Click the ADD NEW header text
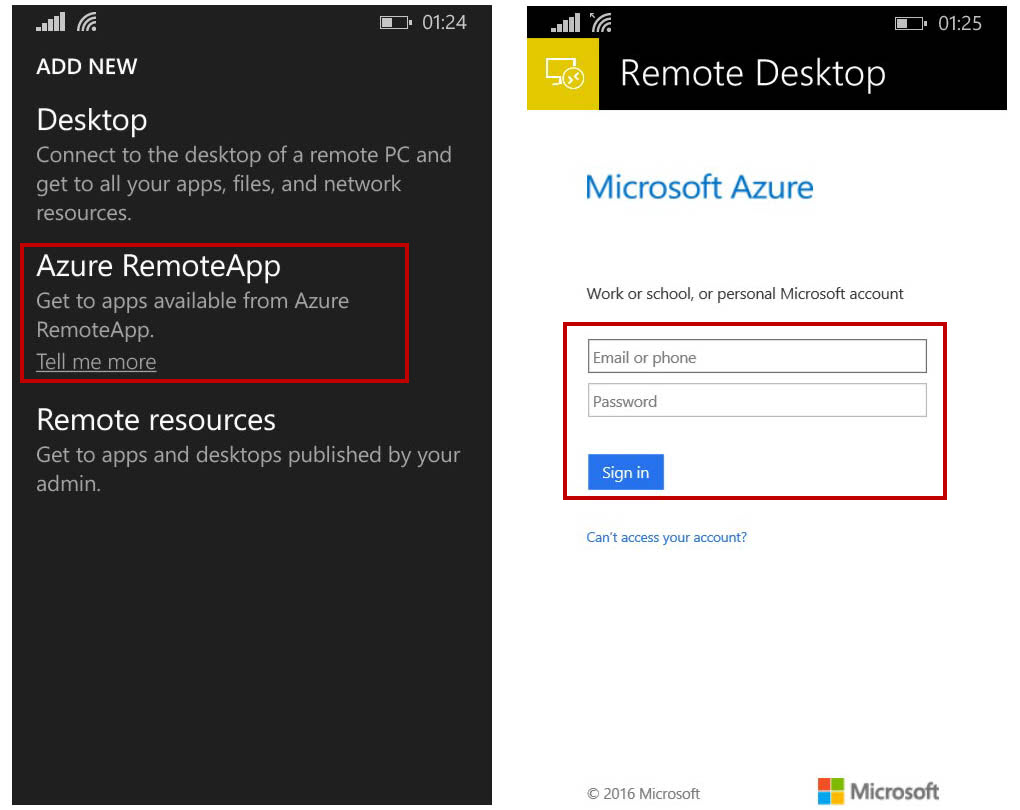 point(87,66)
